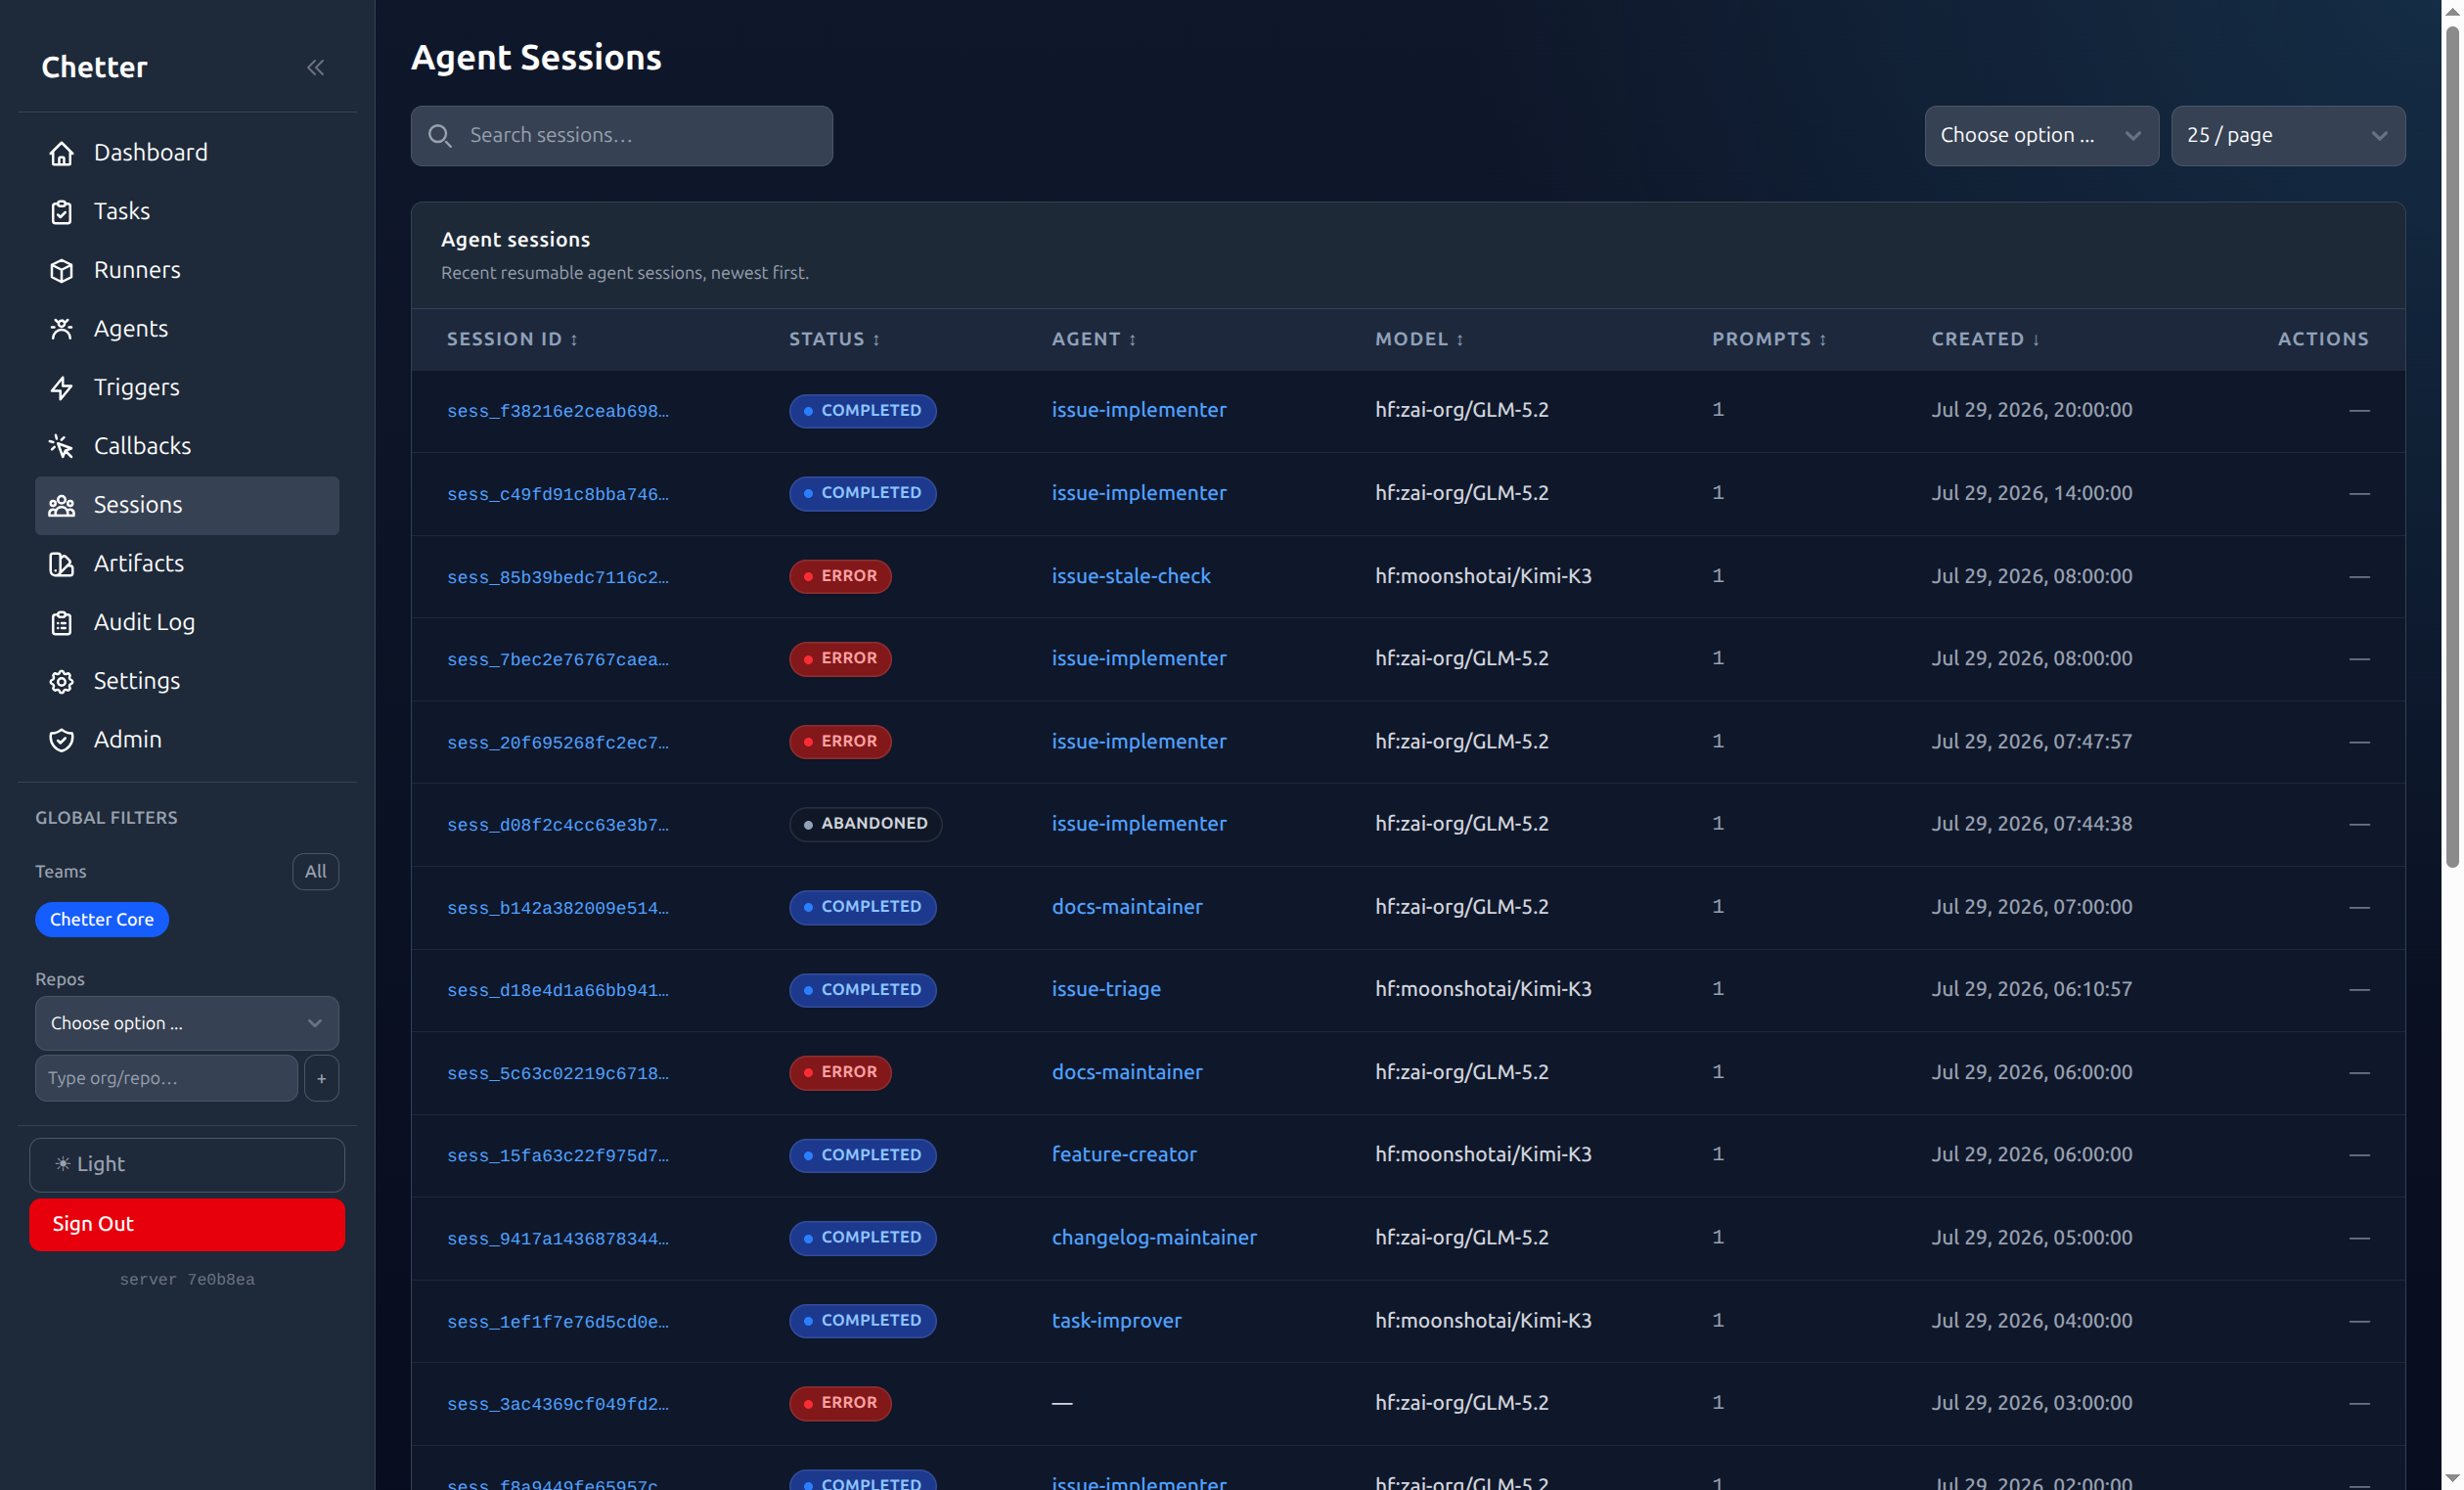Click the Dashboard home icon
The height and width of the screenshot is (1490, 2464).
pyautogui.click(x=62, y=153)
